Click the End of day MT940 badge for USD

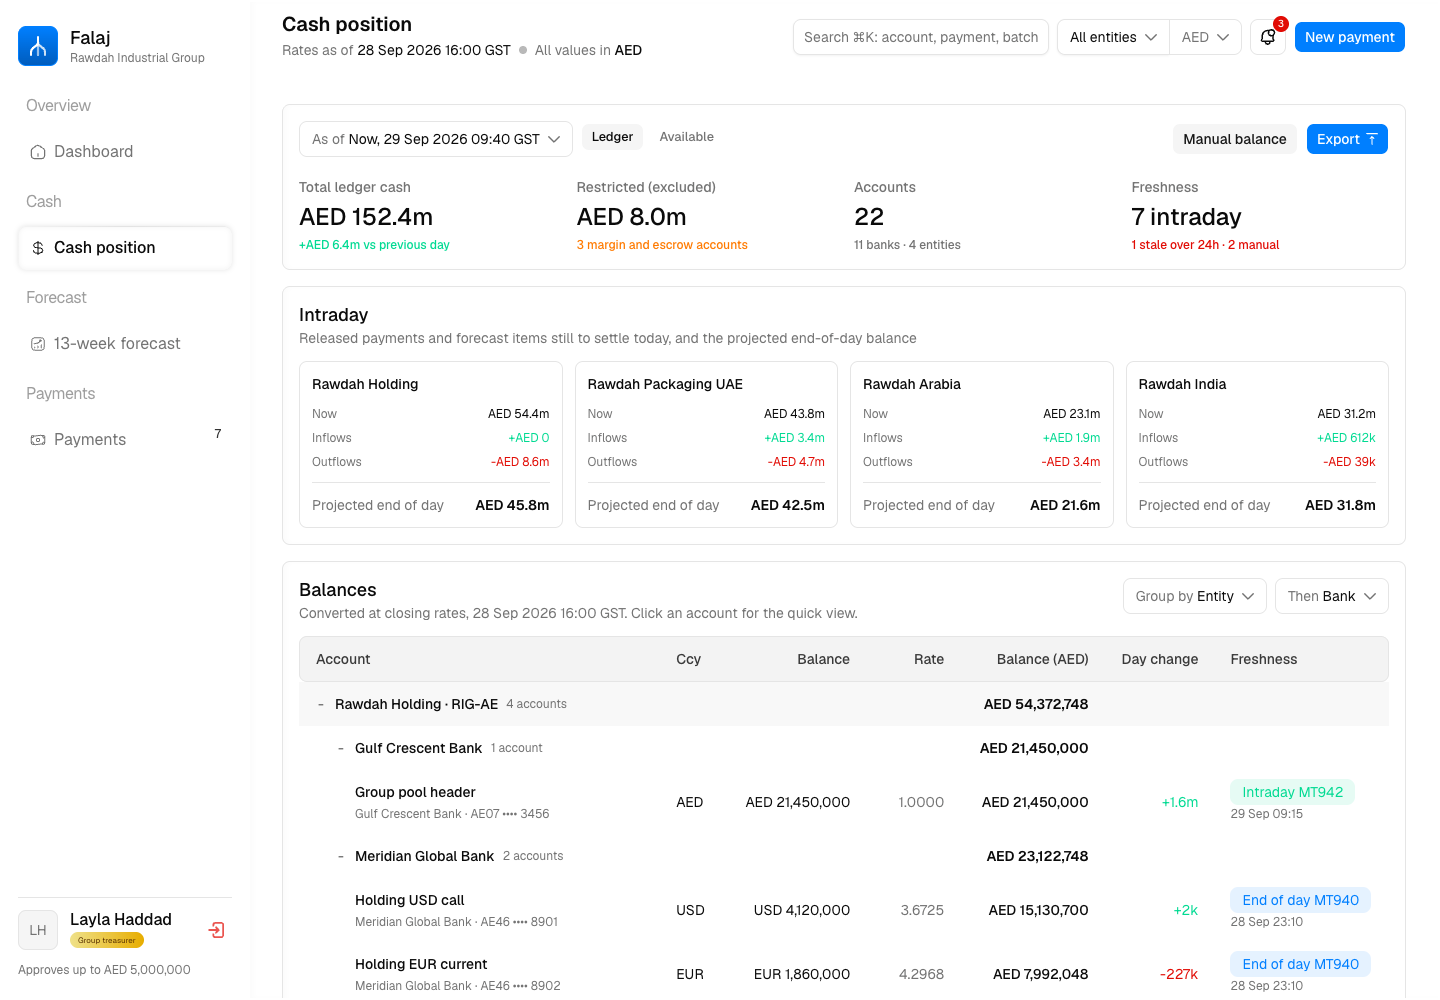coord(1300,900)
